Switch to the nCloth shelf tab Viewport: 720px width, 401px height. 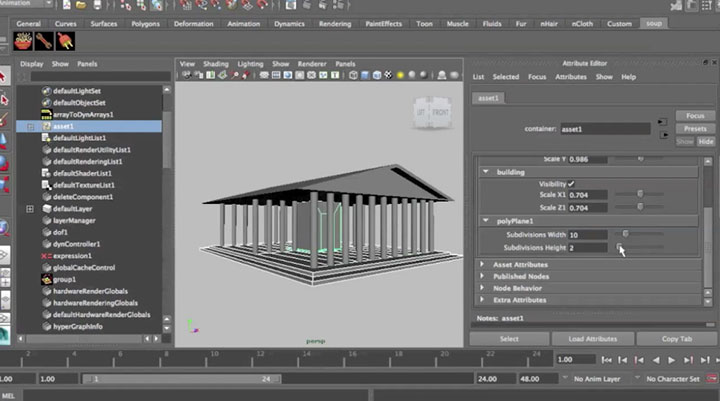pyautogui.click(x=582, y=24)
